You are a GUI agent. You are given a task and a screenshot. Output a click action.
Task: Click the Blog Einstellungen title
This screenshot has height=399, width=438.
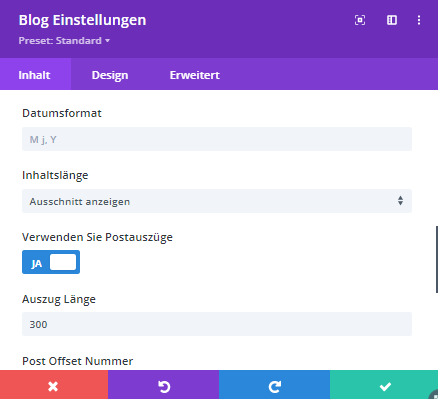[82, 20]
